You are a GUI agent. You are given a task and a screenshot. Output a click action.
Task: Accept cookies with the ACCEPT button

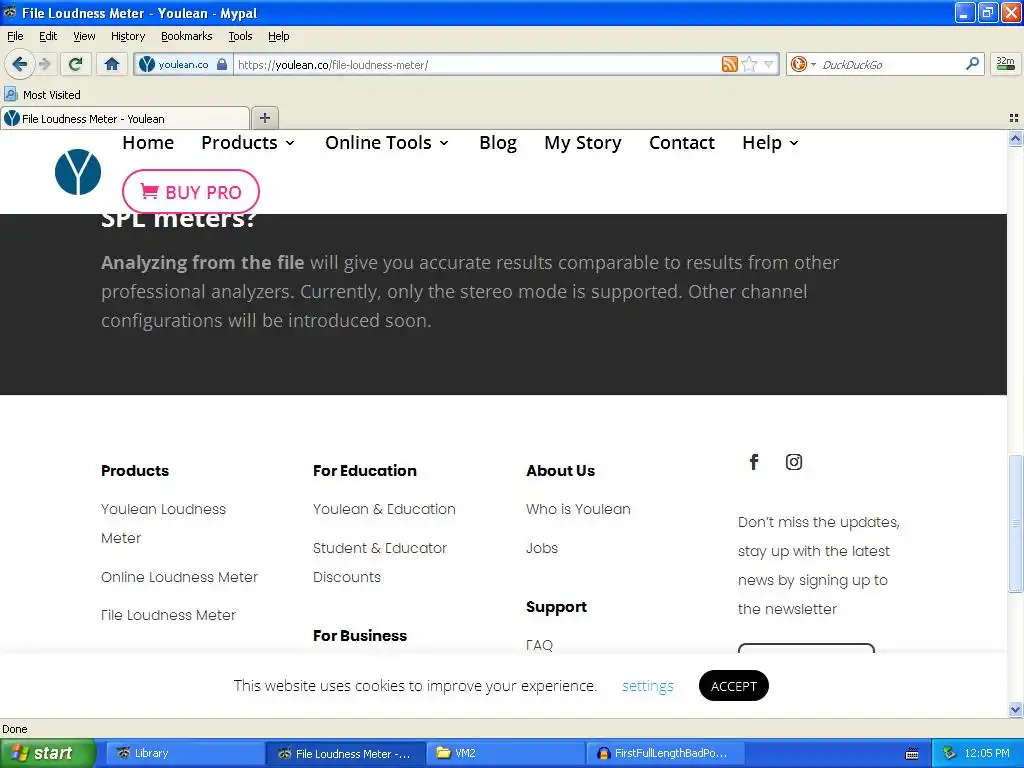click(x=733, y=686)
